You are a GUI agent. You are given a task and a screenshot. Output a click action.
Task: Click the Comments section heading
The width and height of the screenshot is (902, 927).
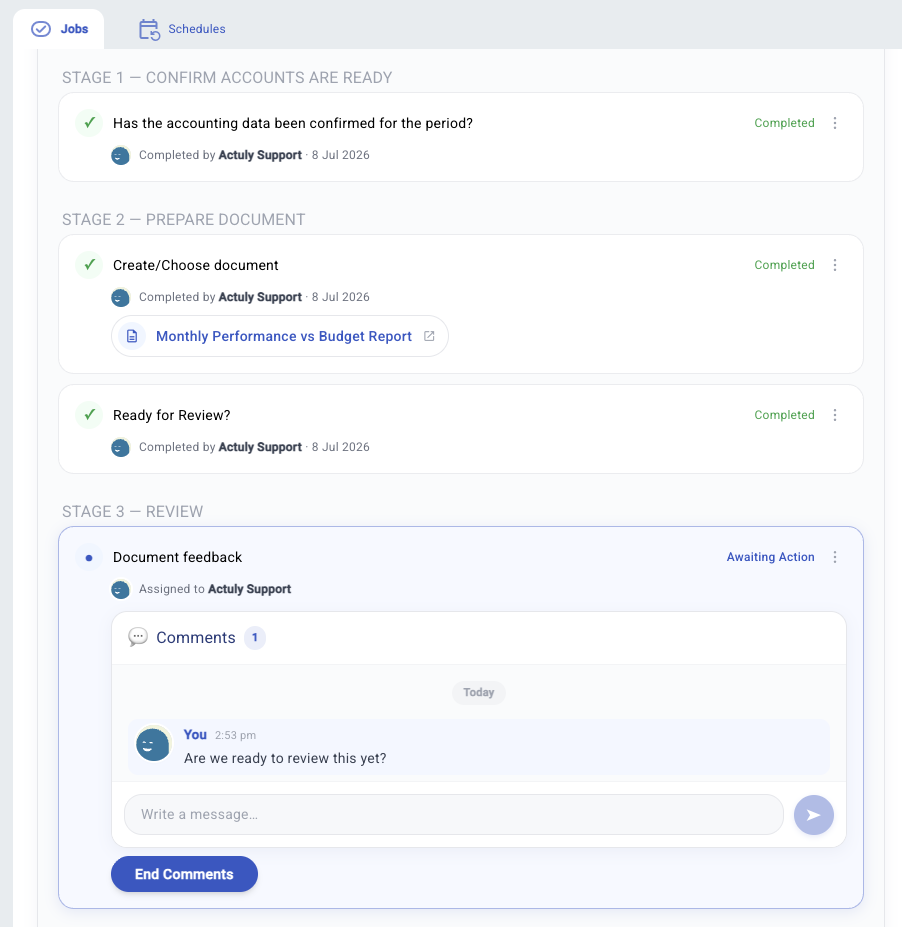[x=196, y=637]
